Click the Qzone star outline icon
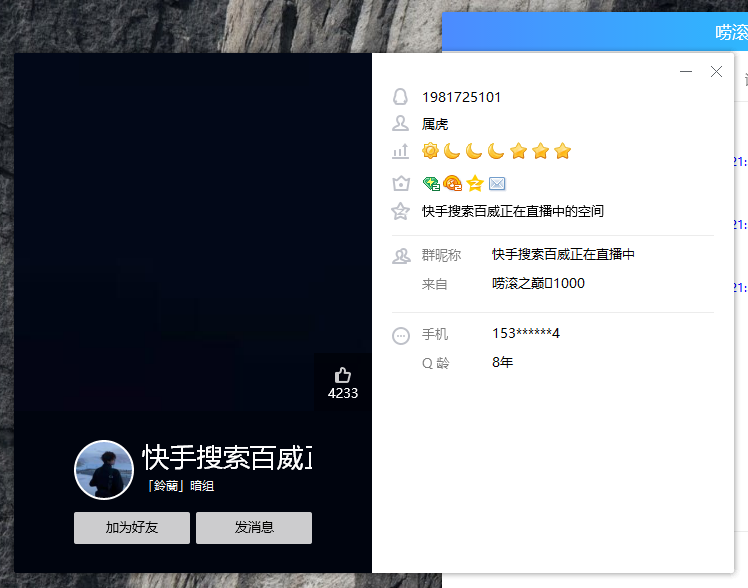This screenshot has height=588, width=748. pos(400,211)
